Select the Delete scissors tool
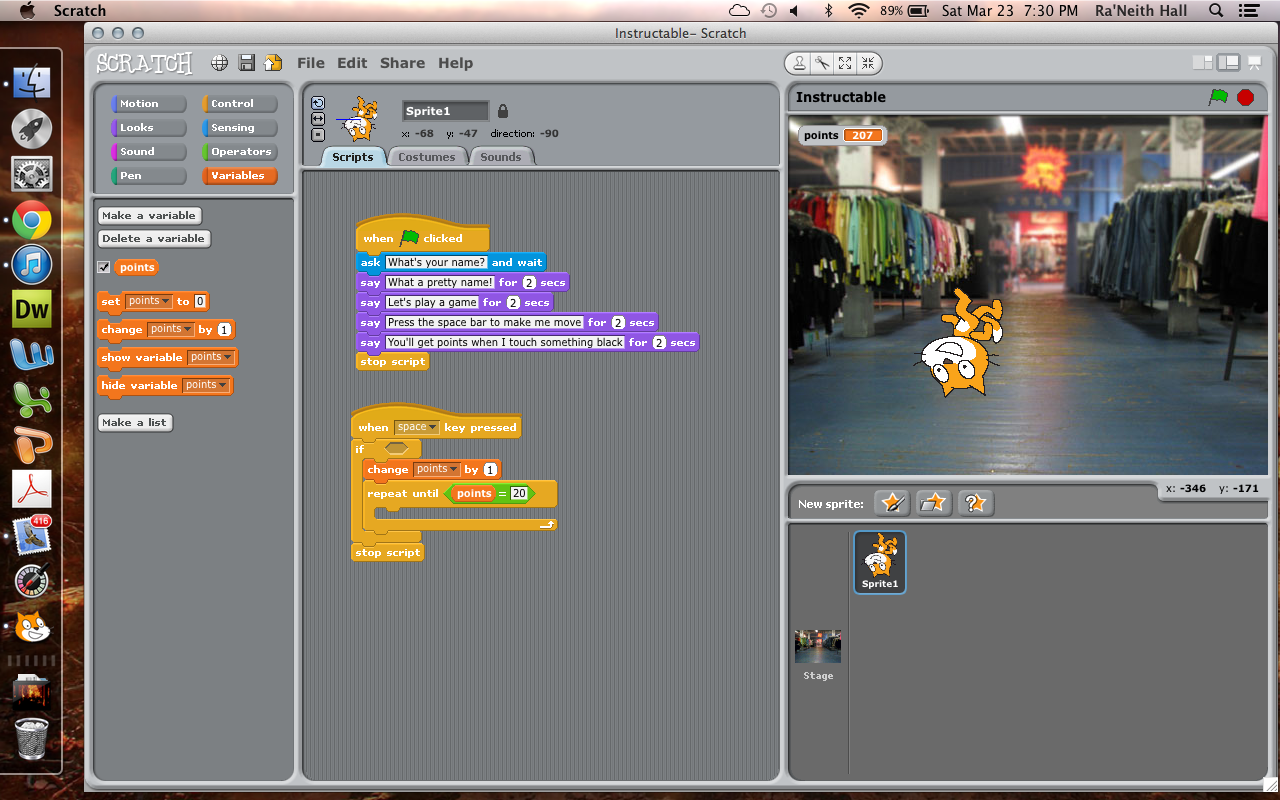 pyautogui.click(x=822, y=63)
